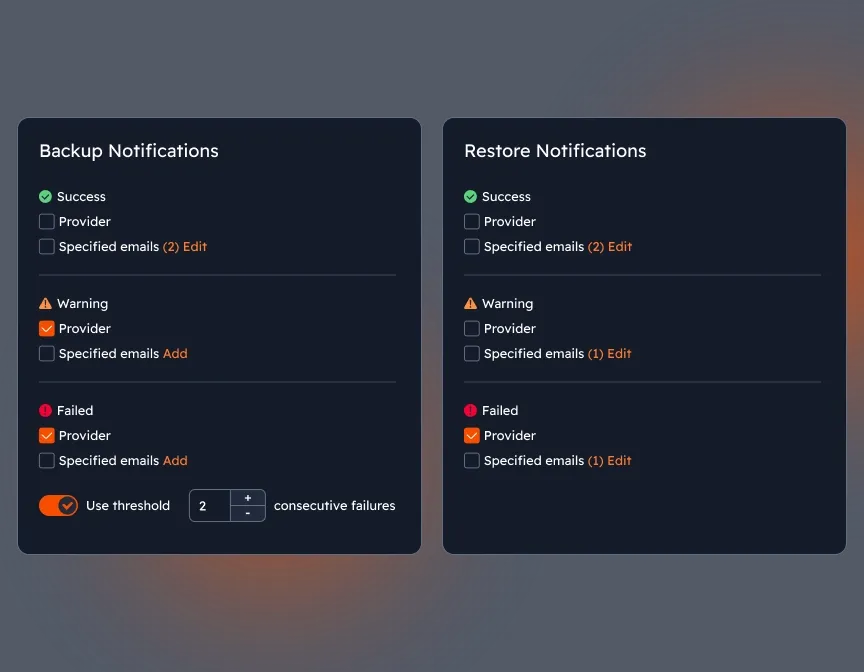Viewport: 864px width, 672px height.
Task: Edit specified emails for Restore Failed
Action: (x=621, y=460)
